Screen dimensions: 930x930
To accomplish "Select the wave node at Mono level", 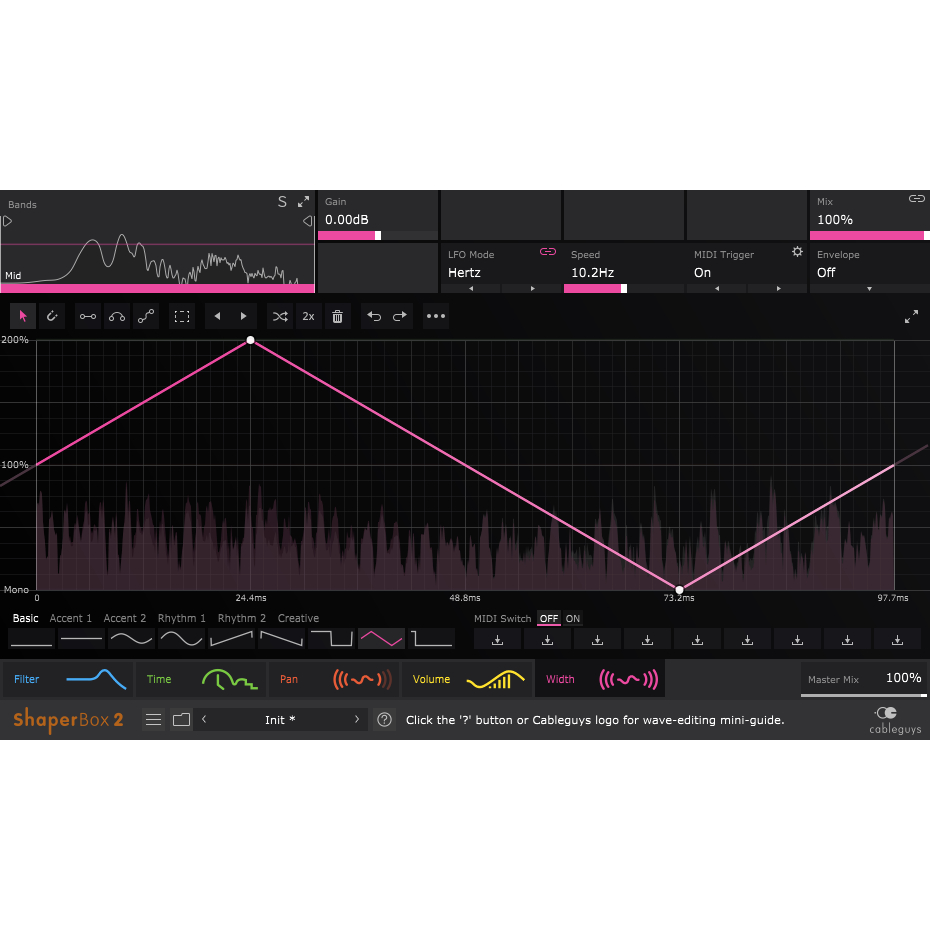I will point(680,590).
